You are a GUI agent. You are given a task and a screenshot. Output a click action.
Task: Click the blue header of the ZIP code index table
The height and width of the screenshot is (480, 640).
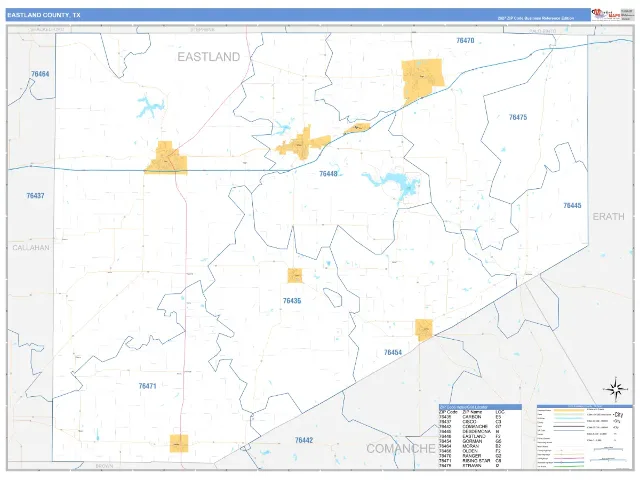(x=480, y=407)
